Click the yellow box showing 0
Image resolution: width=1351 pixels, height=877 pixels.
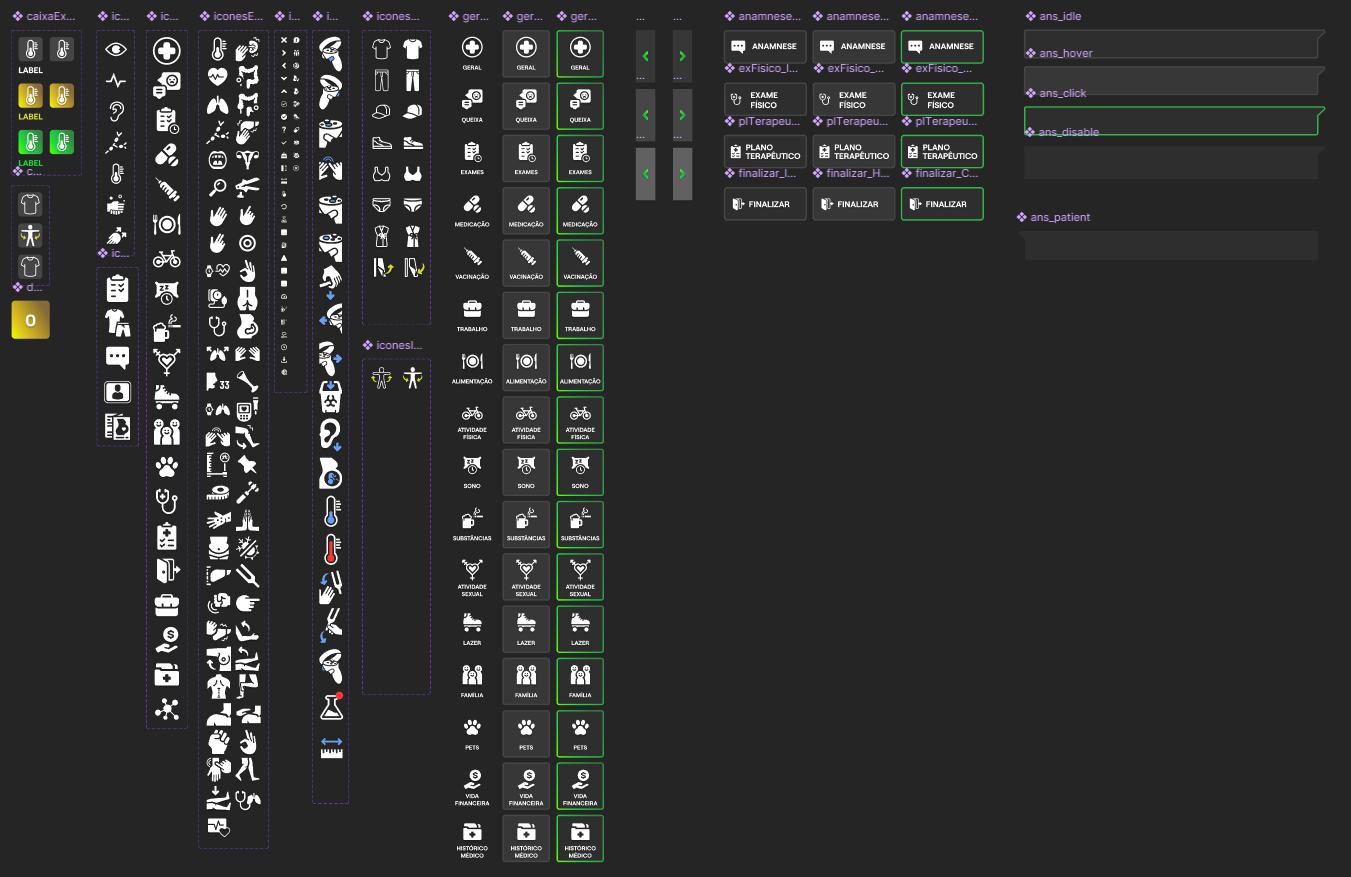pos(30,320)
